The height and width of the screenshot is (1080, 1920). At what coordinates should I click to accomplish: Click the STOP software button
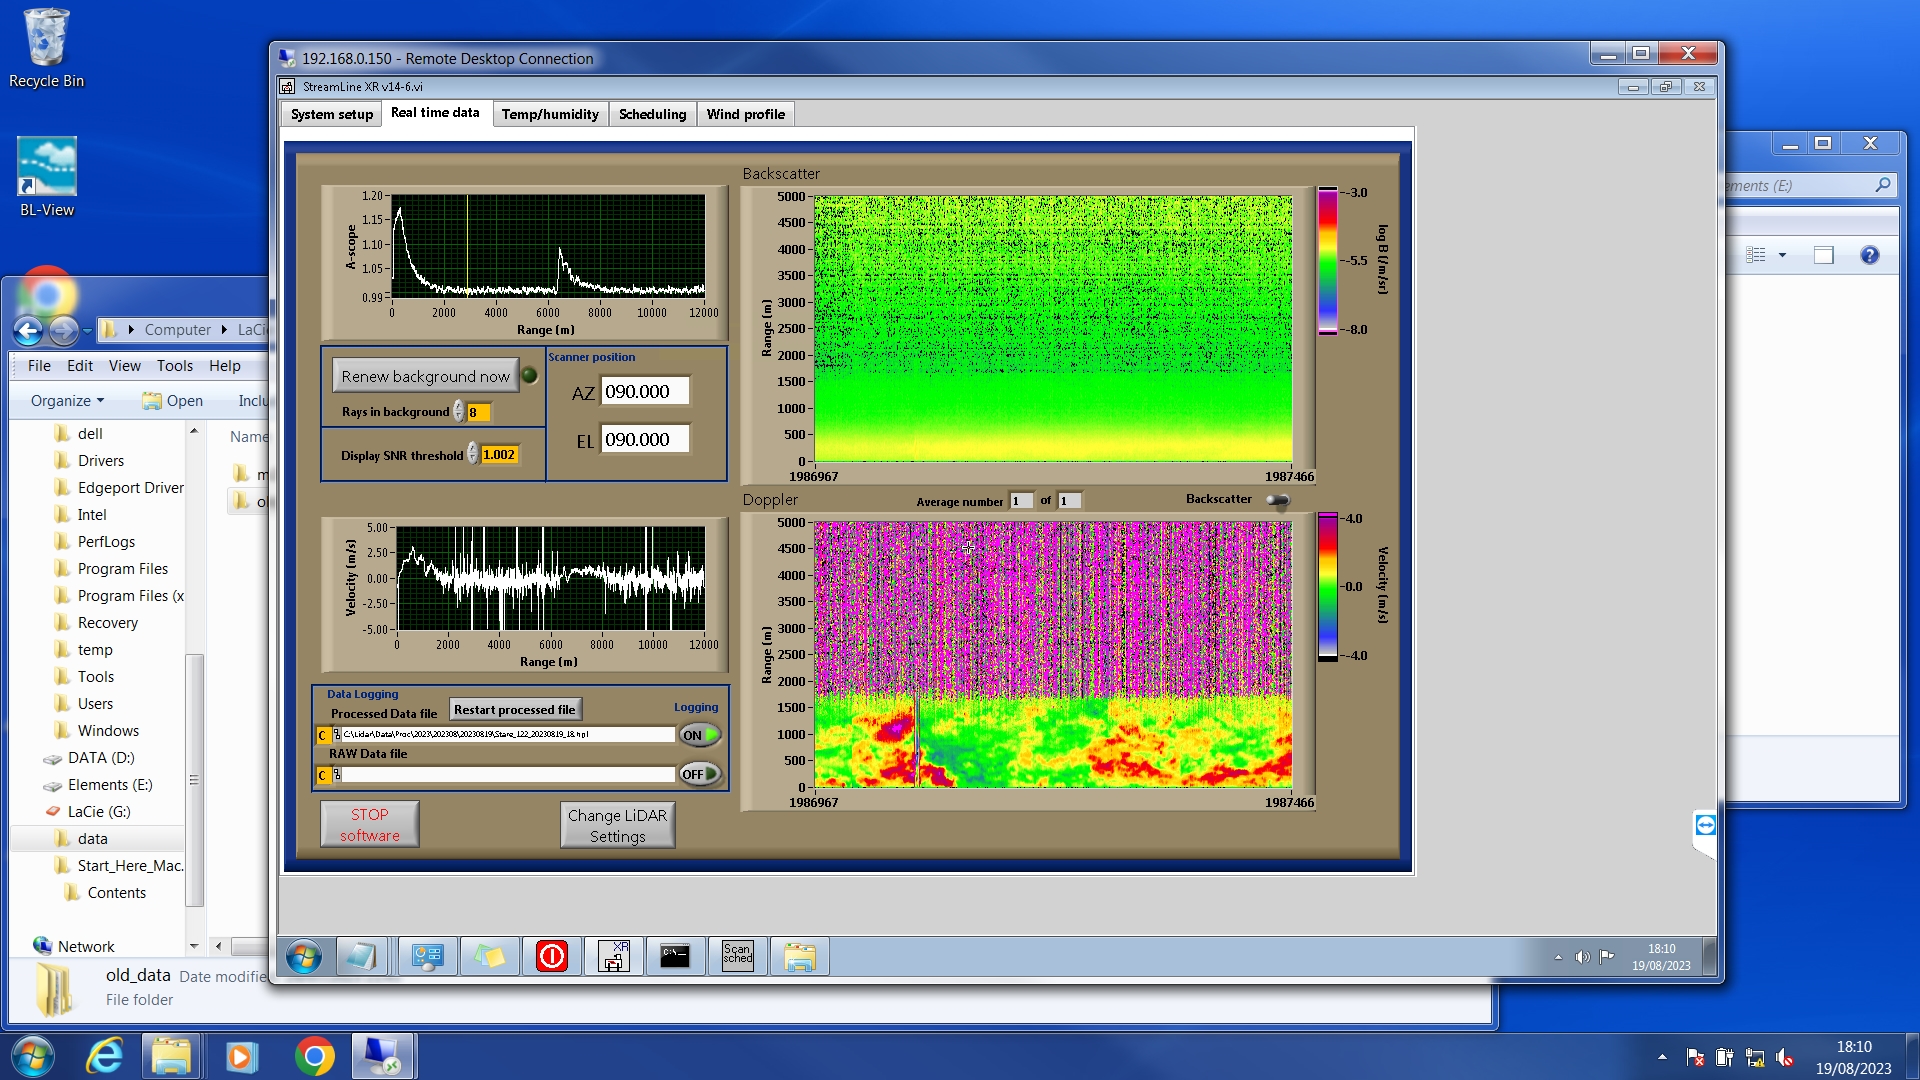pyautogui.click(x=369, y=825)
